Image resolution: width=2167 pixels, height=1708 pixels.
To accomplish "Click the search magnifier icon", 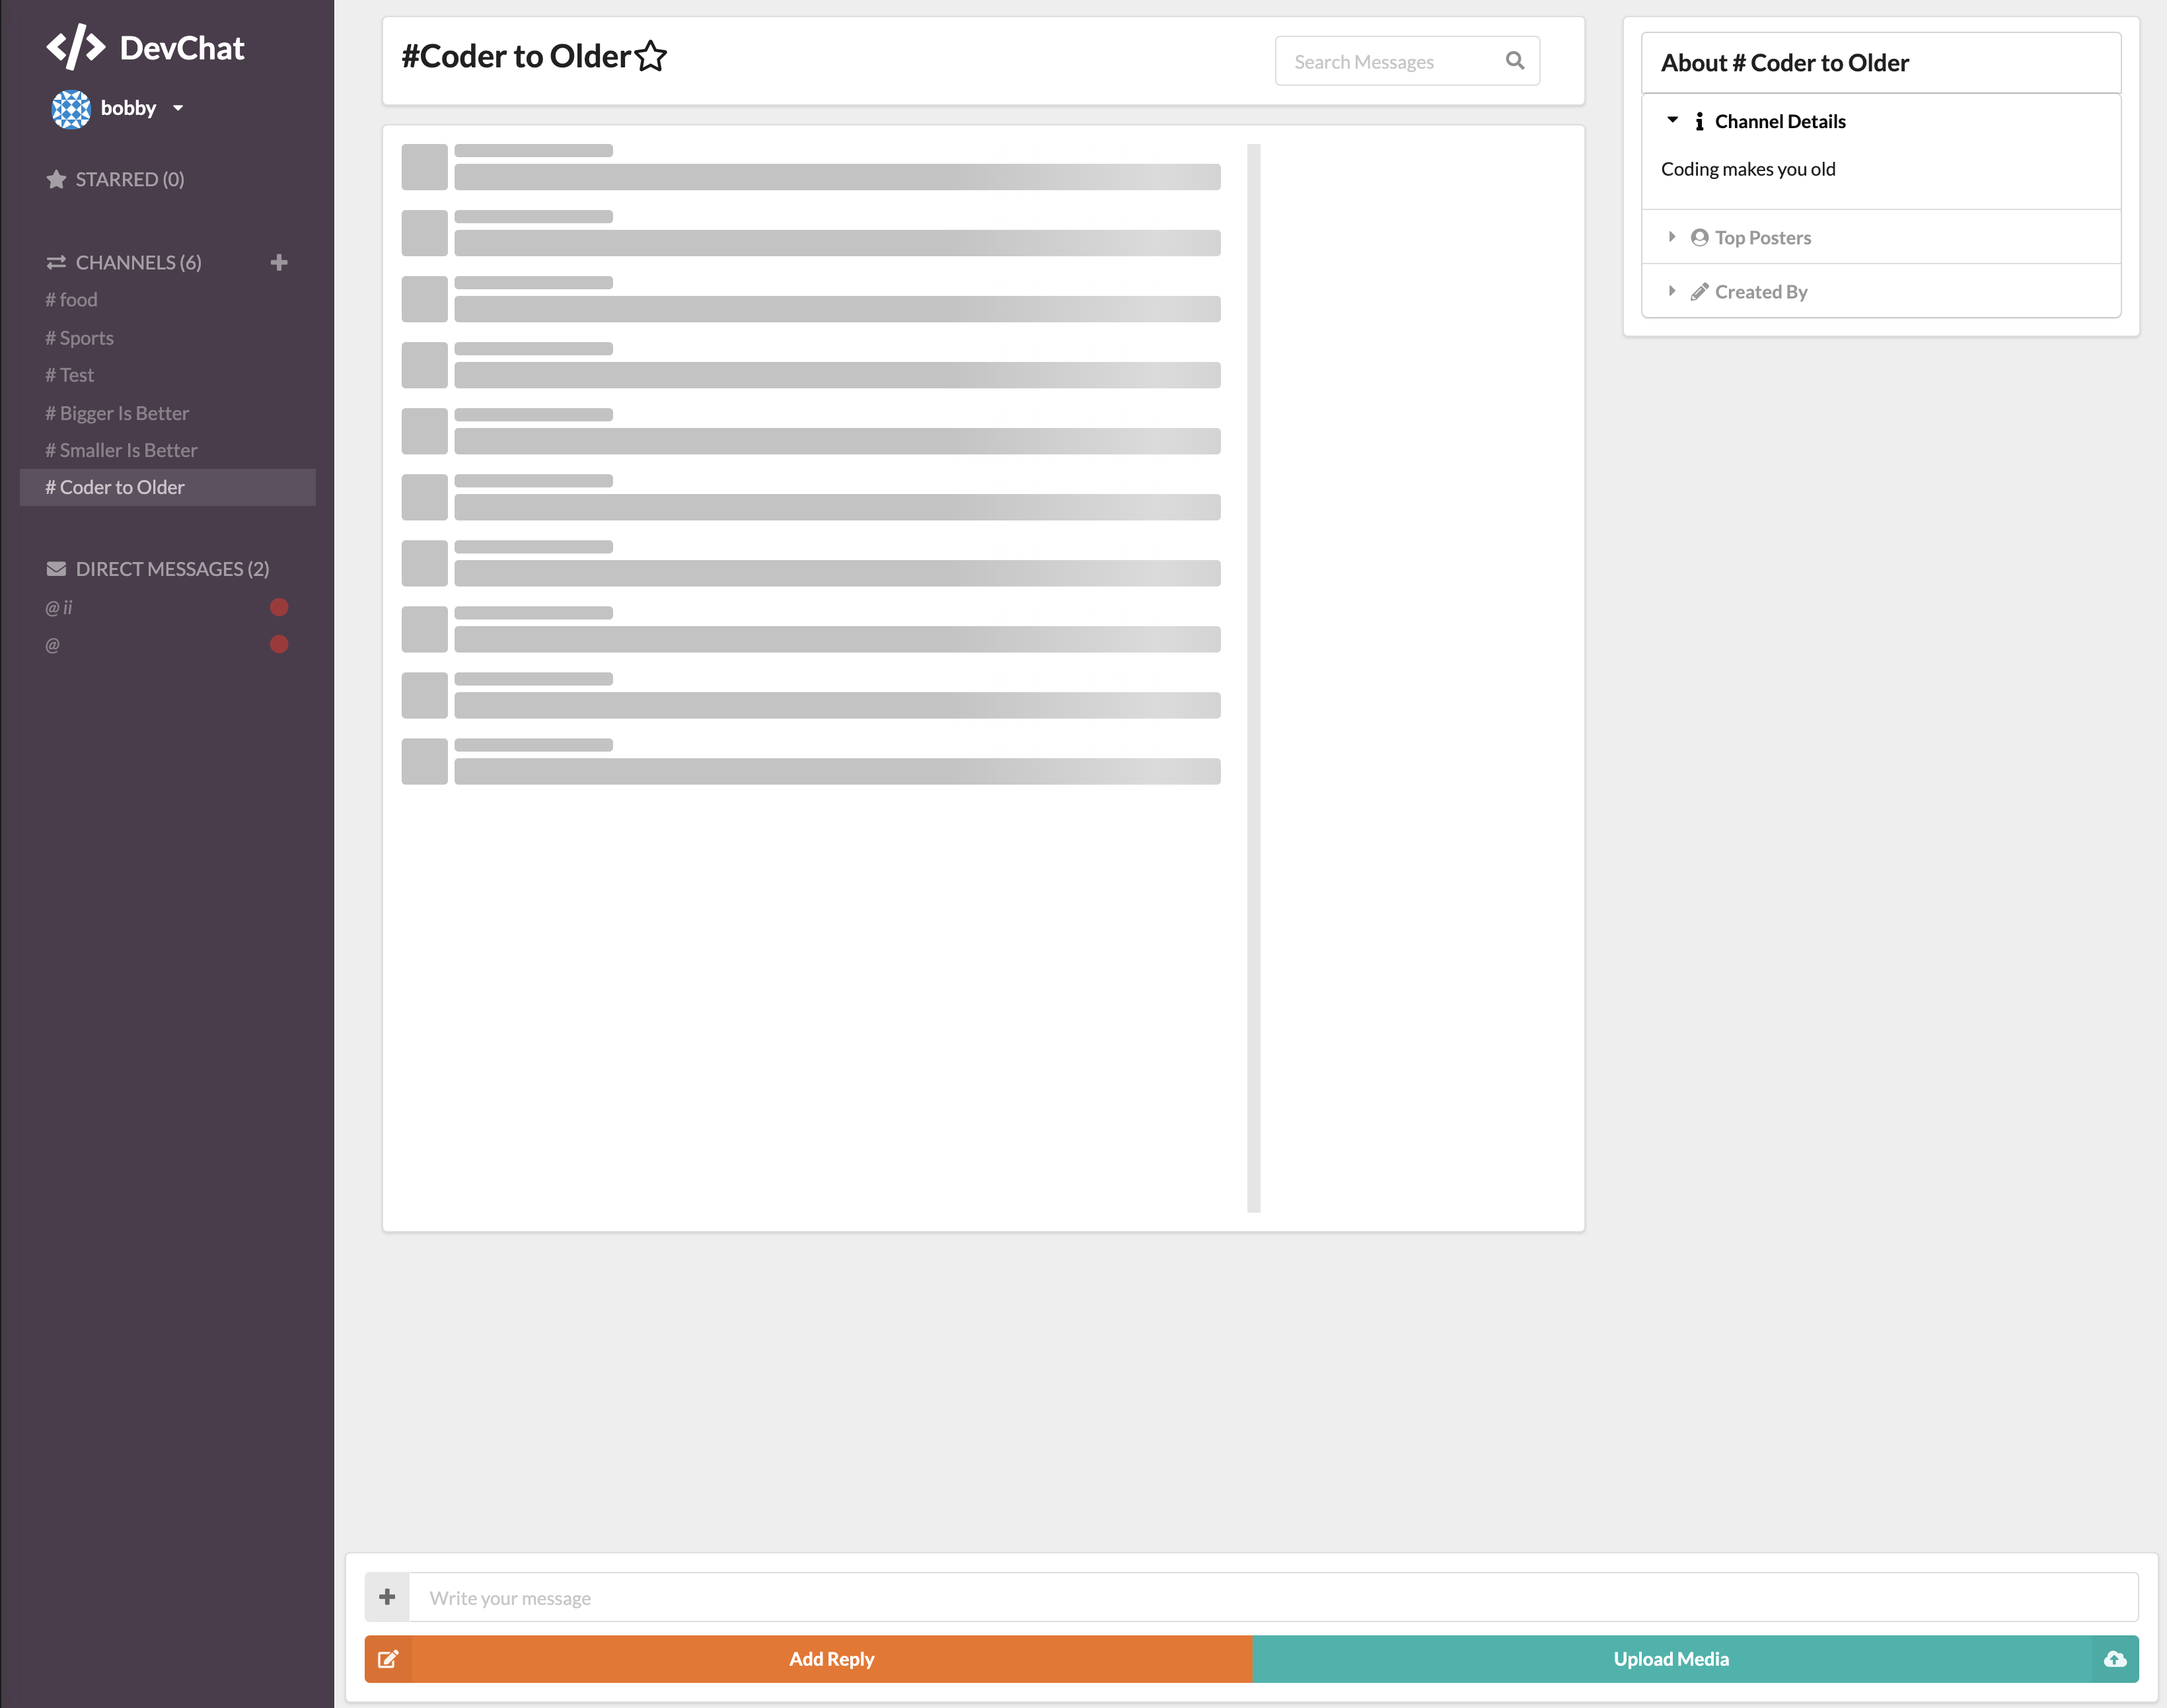I will [1514, 61].
